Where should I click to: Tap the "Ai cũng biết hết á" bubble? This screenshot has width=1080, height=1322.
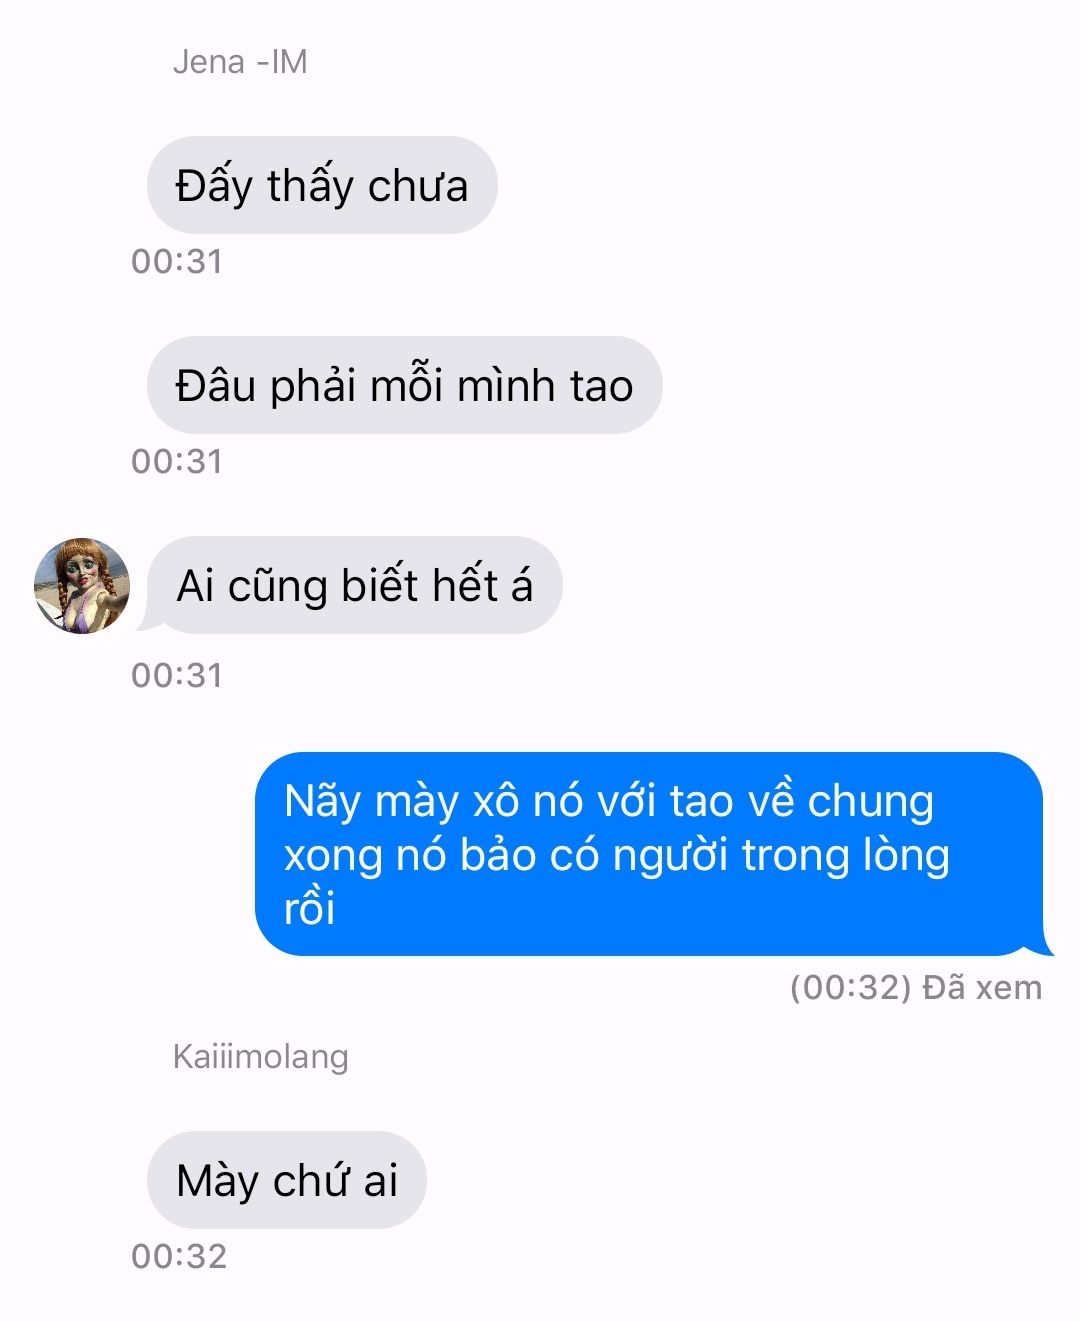tap(349, 585)
